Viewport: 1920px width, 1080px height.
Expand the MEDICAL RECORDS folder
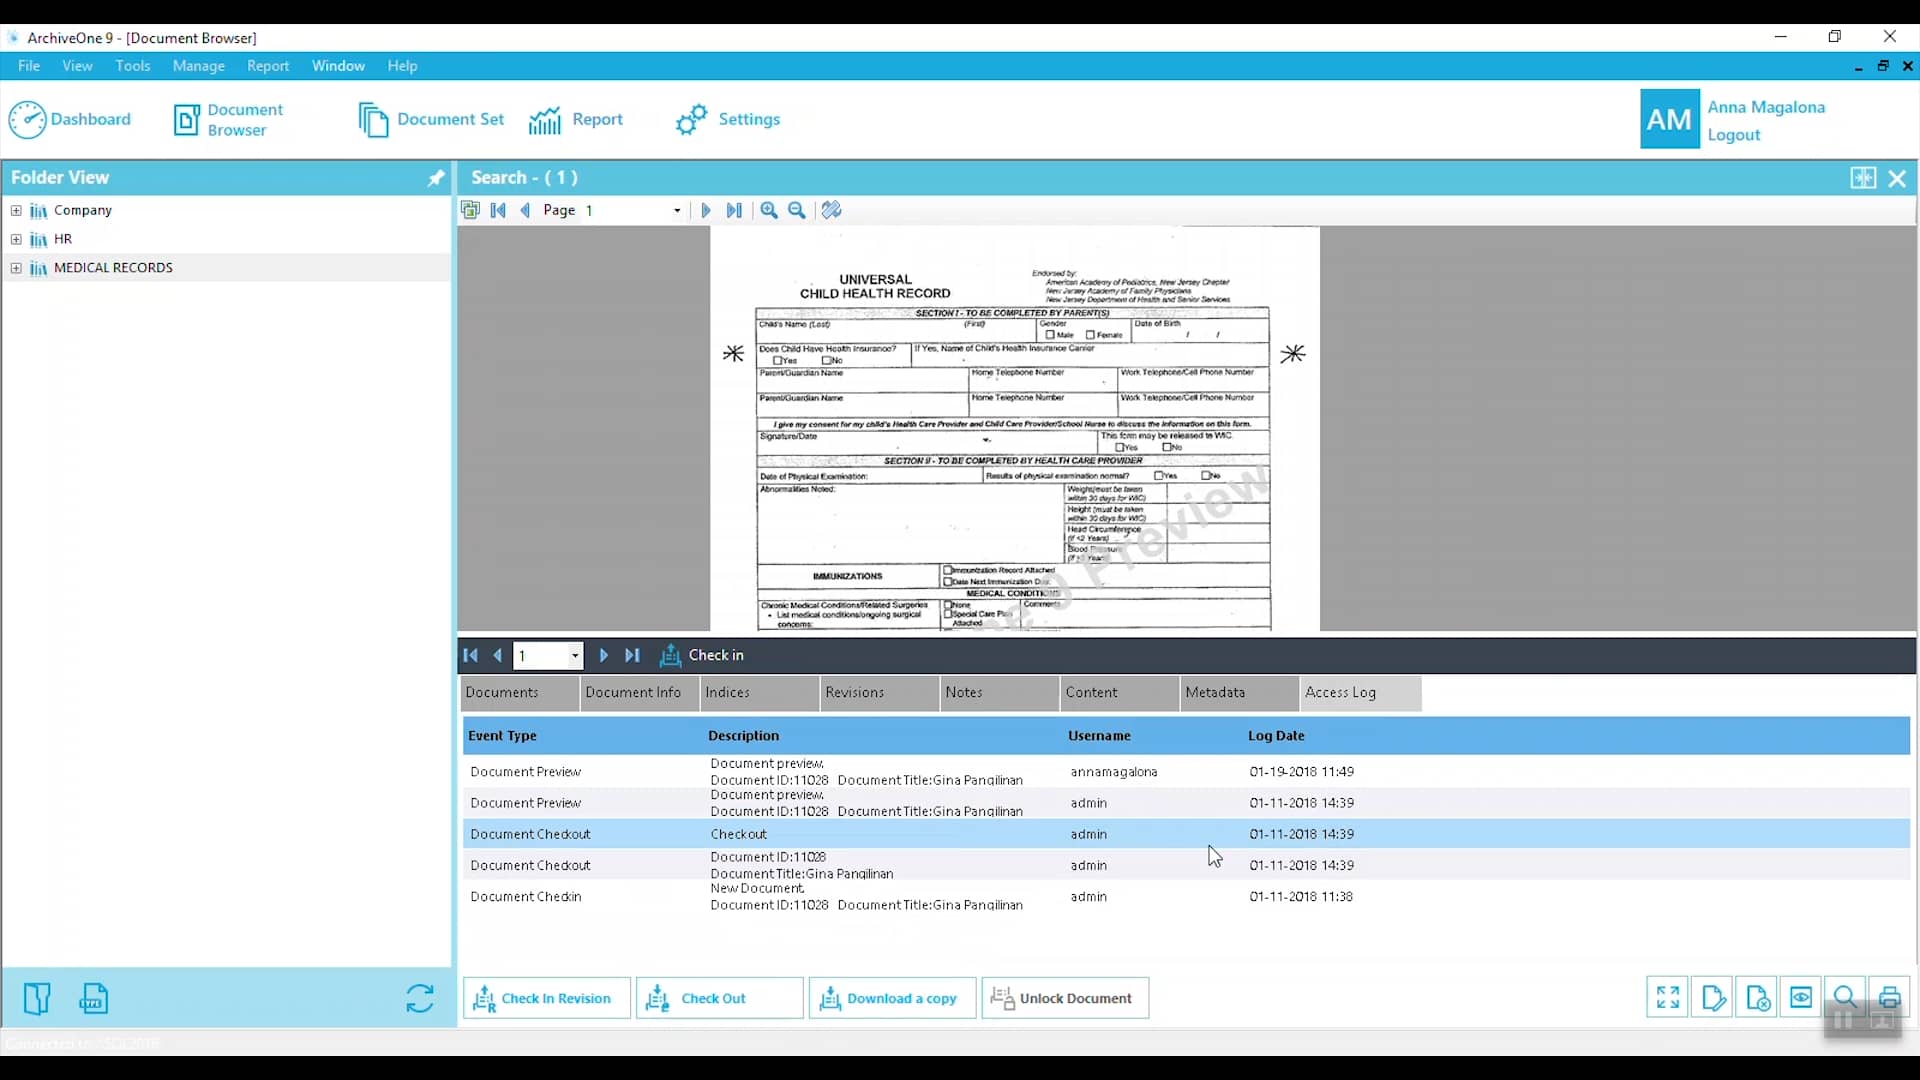[15, 267]
